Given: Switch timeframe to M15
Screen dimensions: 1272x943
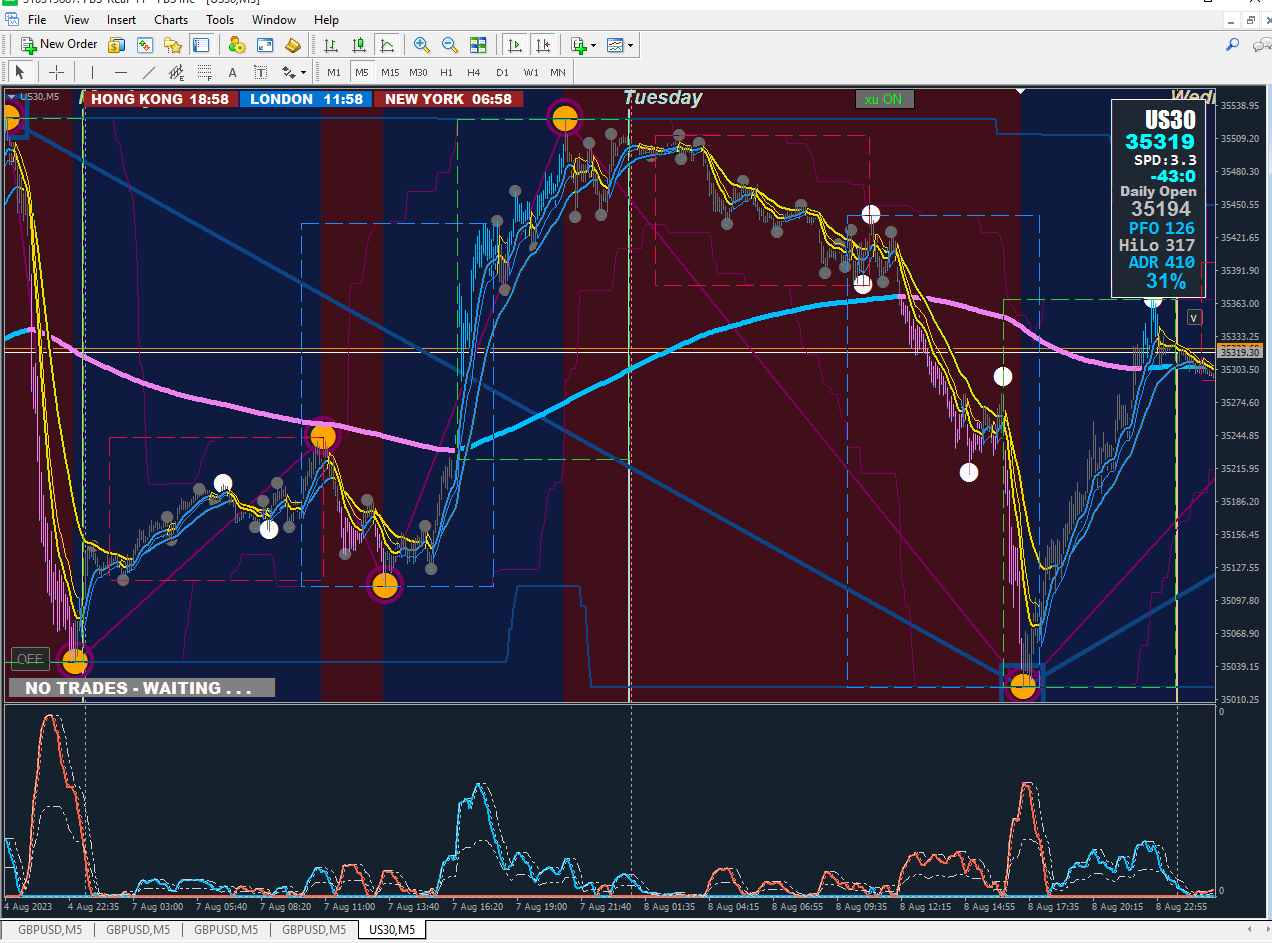Looking at the screenshot, I should click(x=390, y=72).
